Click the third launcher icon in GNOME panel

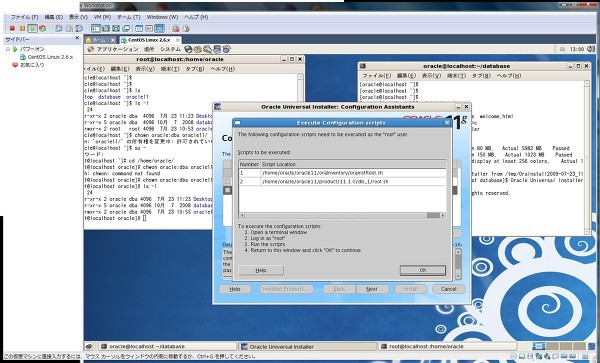(x=207, y=49)
